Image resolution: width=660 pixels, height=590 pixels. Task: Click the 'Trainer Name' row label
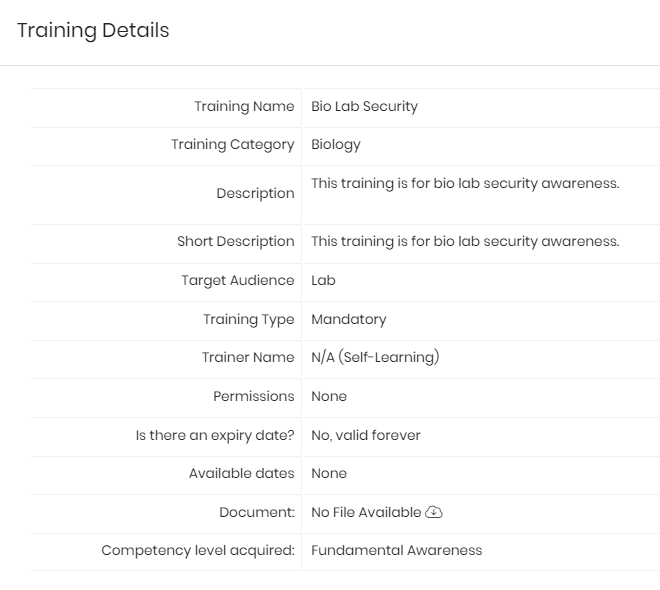tap(248, 357)
